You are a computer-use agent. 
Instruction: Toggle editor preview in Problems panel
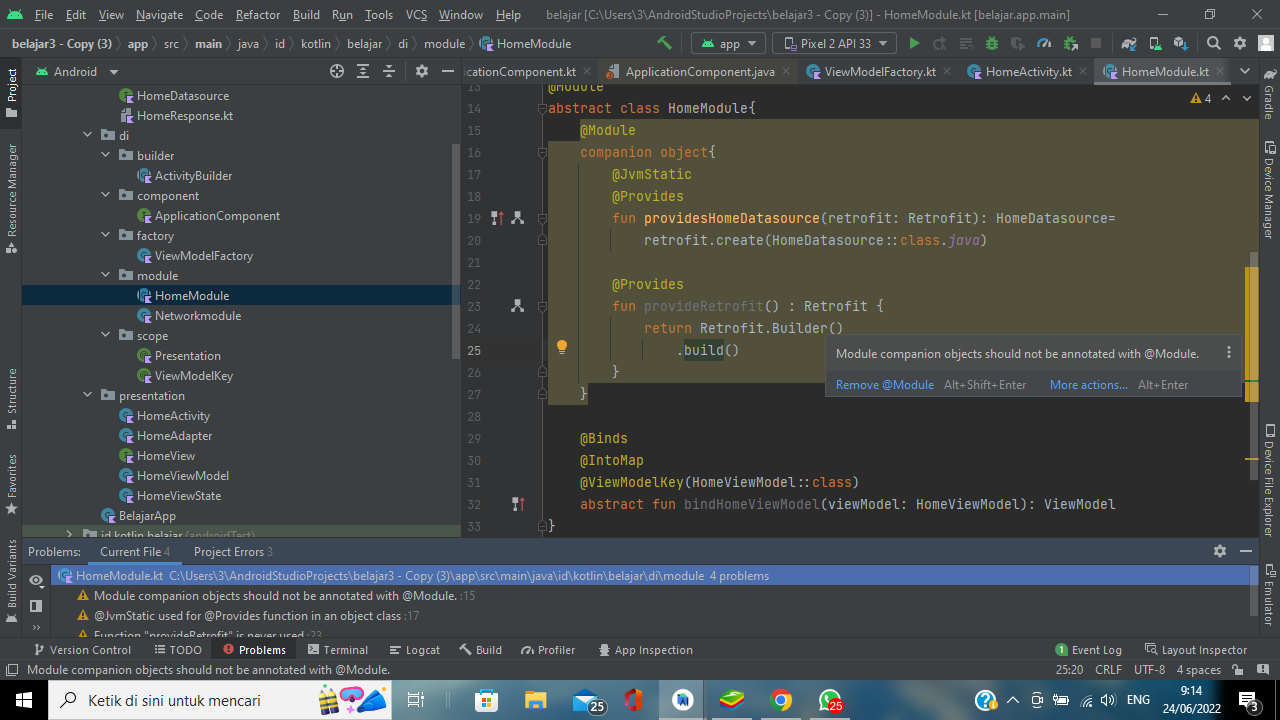(x=36, y=606)
